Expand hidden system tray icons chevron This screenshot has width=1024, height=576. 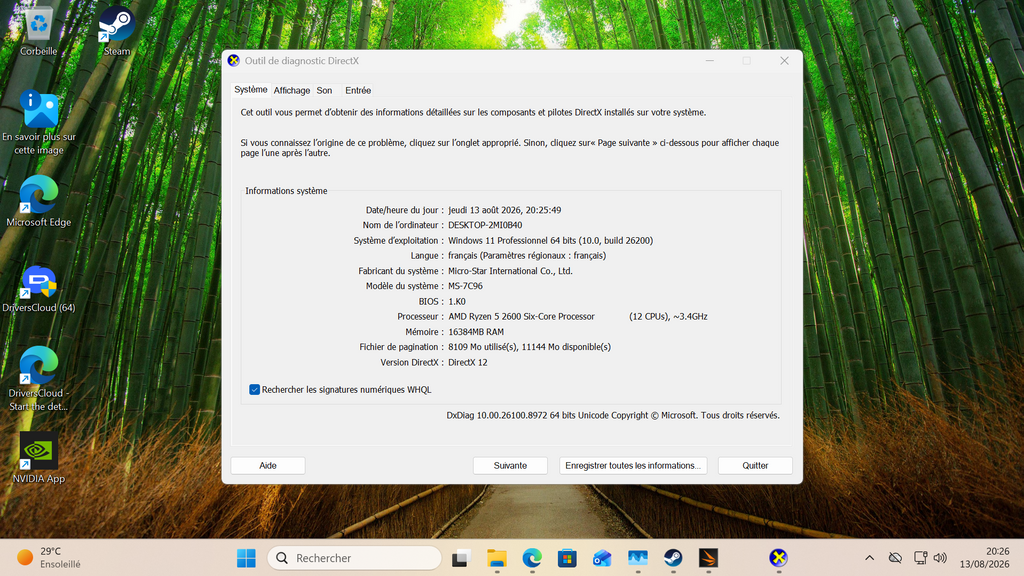pyautogui.click(x=869, y=558)
